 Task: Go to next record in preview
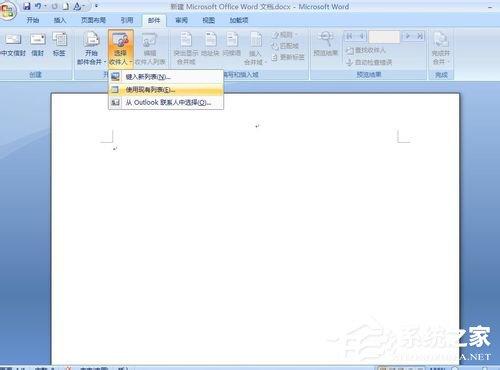[407, 36]
